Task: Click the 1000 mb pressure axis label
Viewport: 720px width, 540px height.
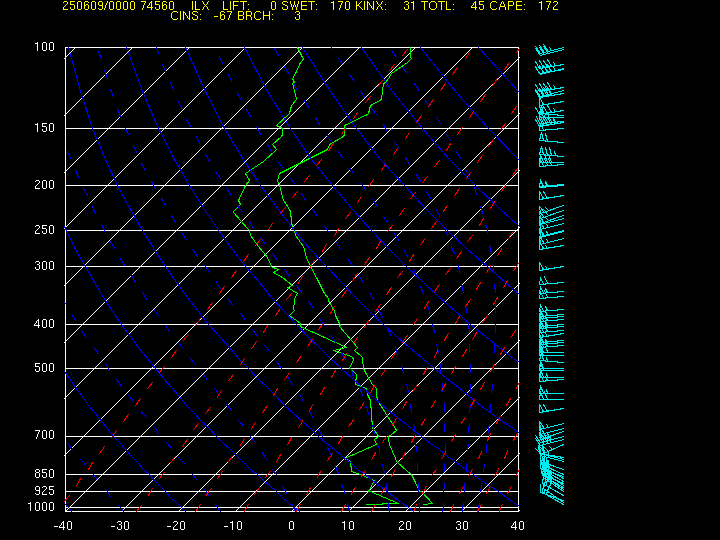Action: pyautogui.click(x=41, y=507)
